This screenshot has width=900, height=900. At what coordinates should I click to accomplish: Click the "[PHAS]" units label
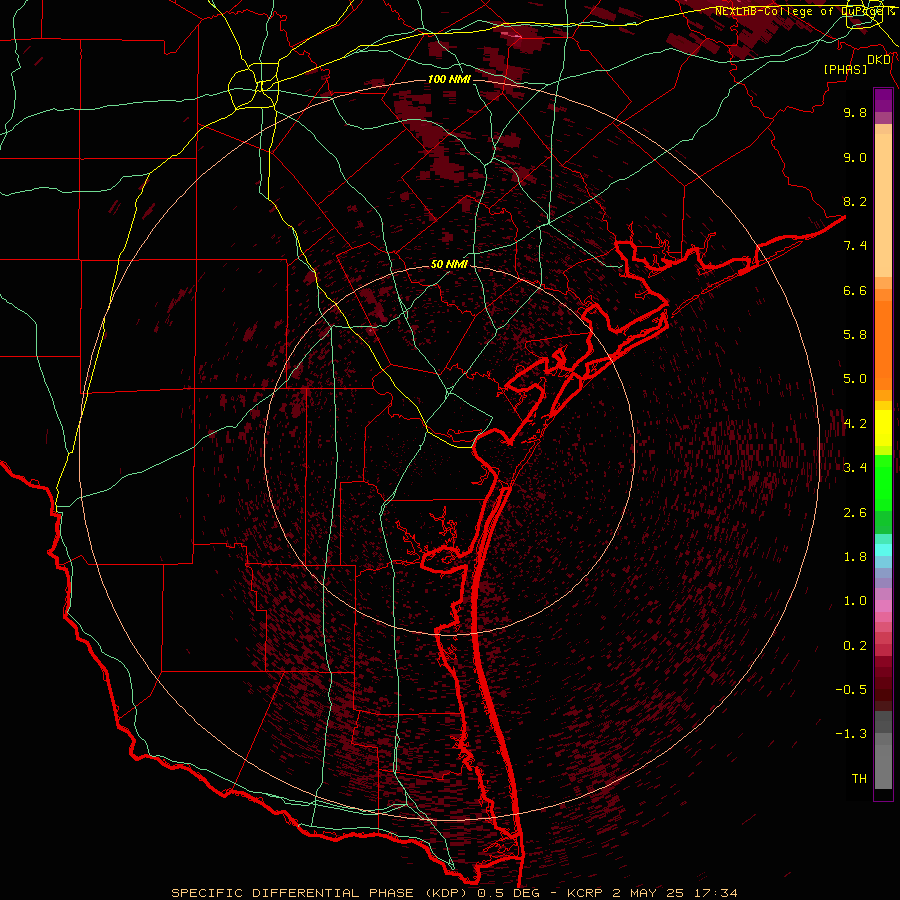tap(845, 70)
